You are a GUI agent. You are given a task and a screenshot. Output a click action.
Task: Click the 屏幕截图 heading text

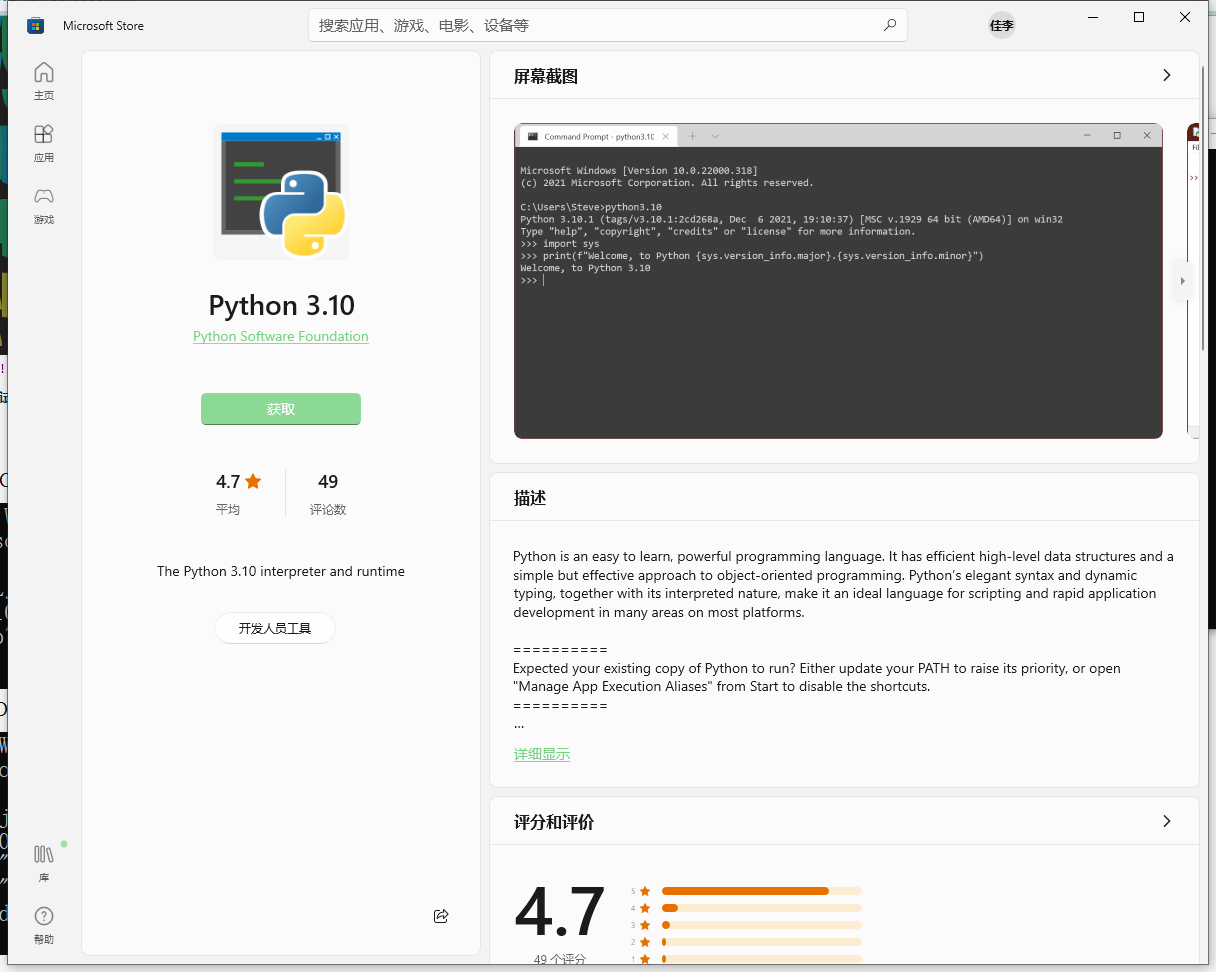click(546, 76)
